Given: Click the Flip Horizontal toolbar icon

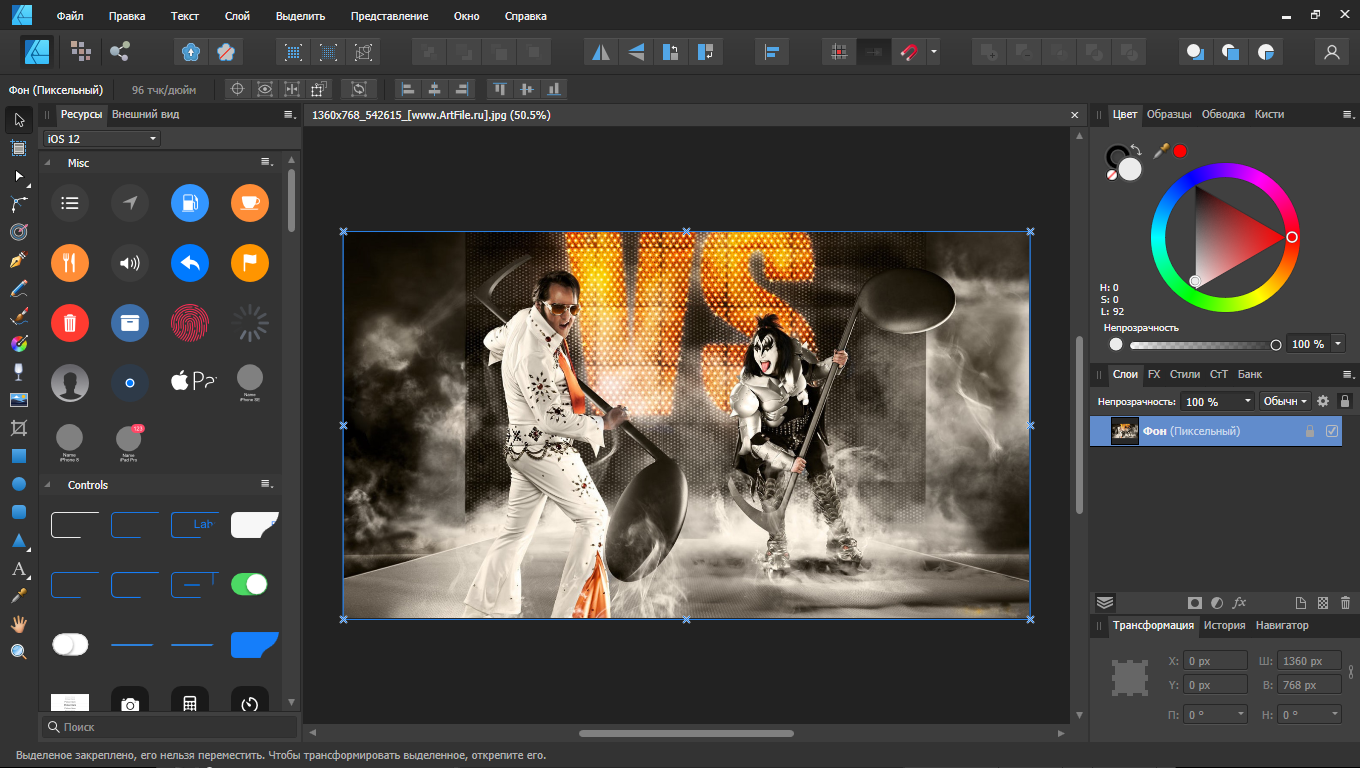Looking at the screenshot, I should click(601, 52).
